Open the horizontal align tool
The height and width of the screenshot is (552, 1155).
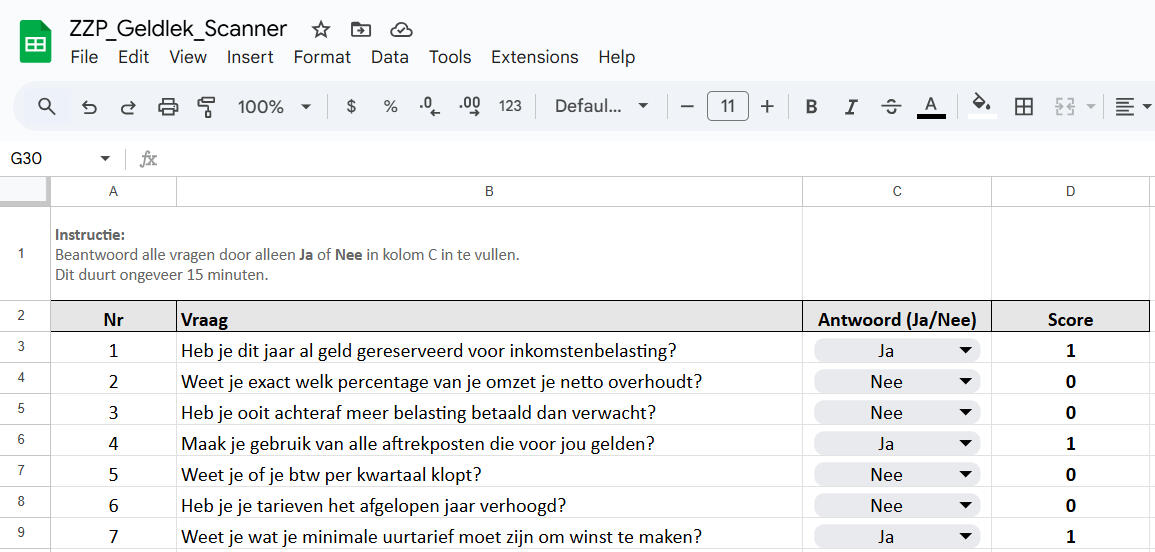(x=1124, y=107)
